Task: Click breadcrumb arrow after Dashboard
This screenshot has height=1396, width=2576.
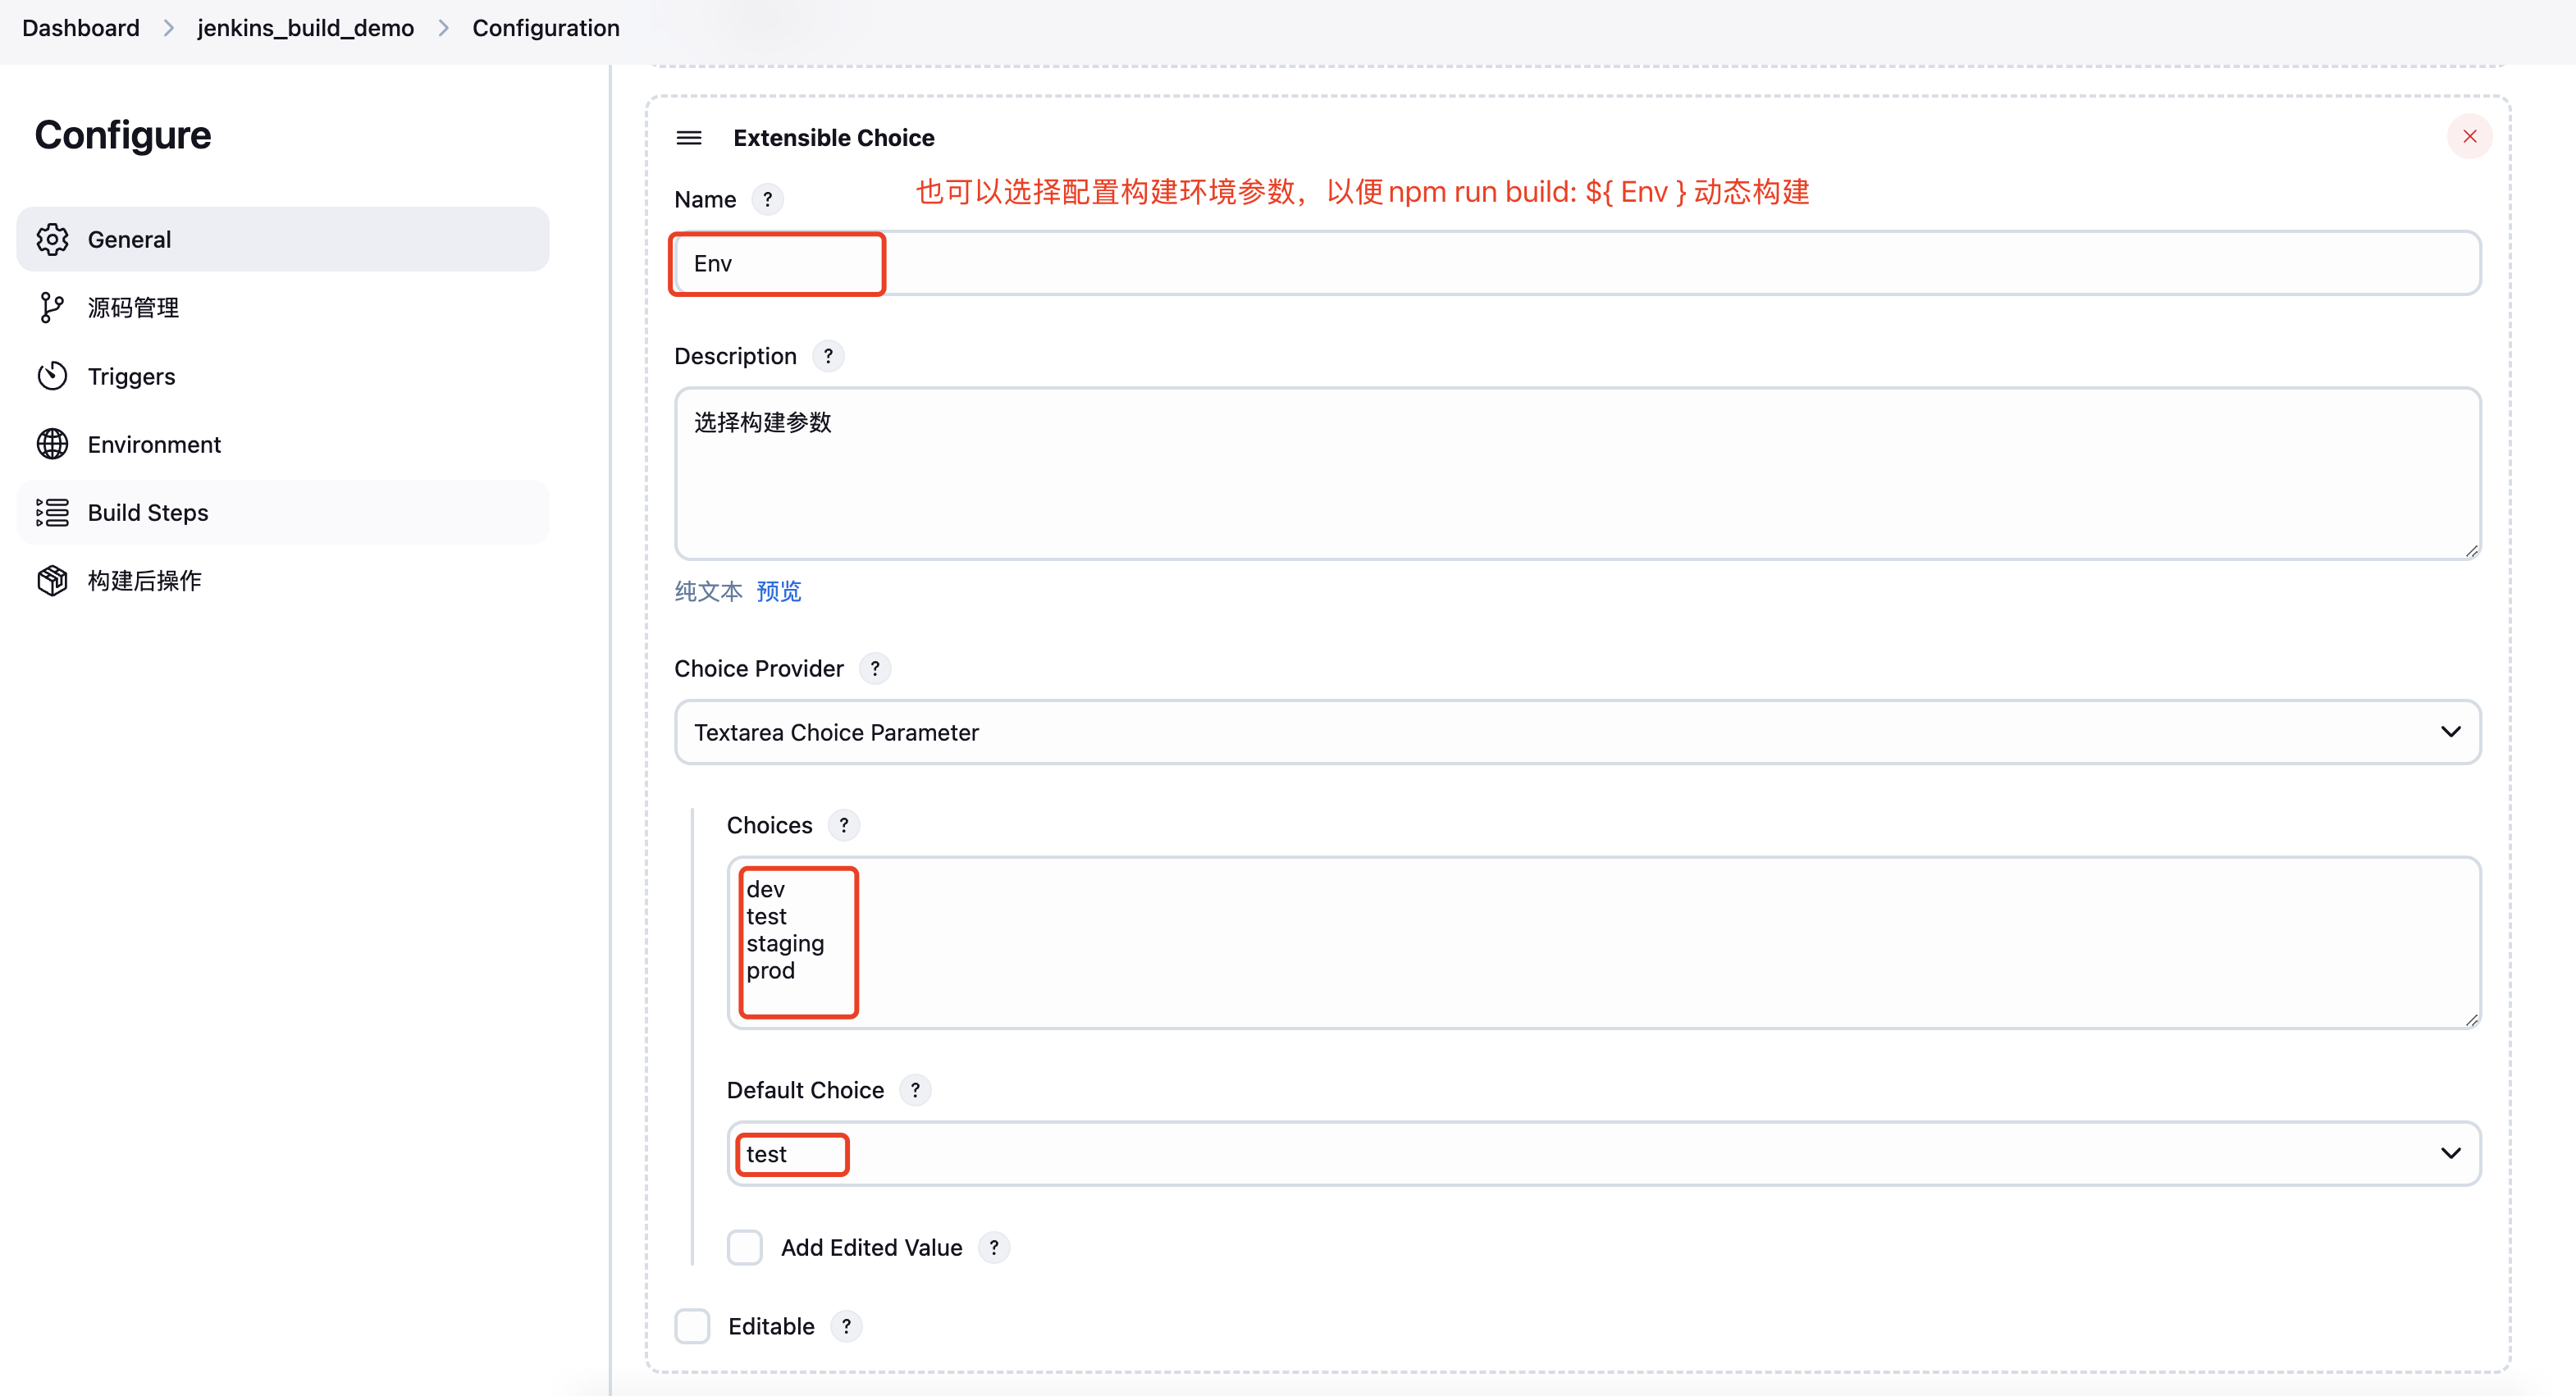Action: [168, 28]
